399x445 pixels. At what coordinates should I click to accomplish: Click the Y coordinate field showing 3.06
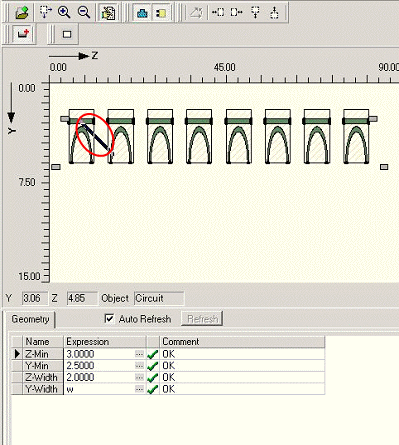(35, 298)
